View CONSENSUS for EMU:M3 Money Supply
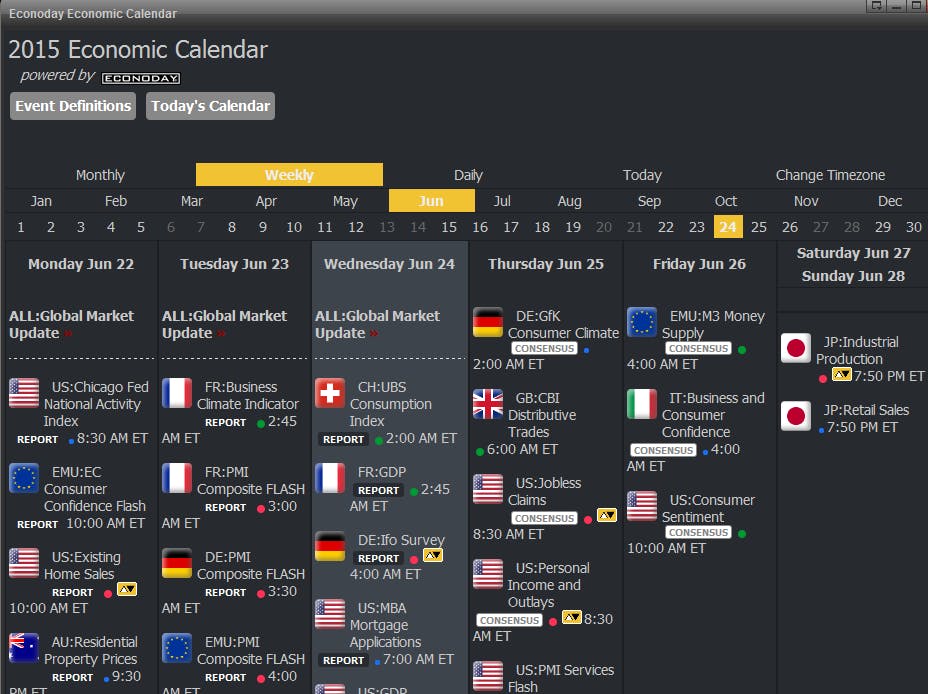928x694 pixels. (698, 348)
